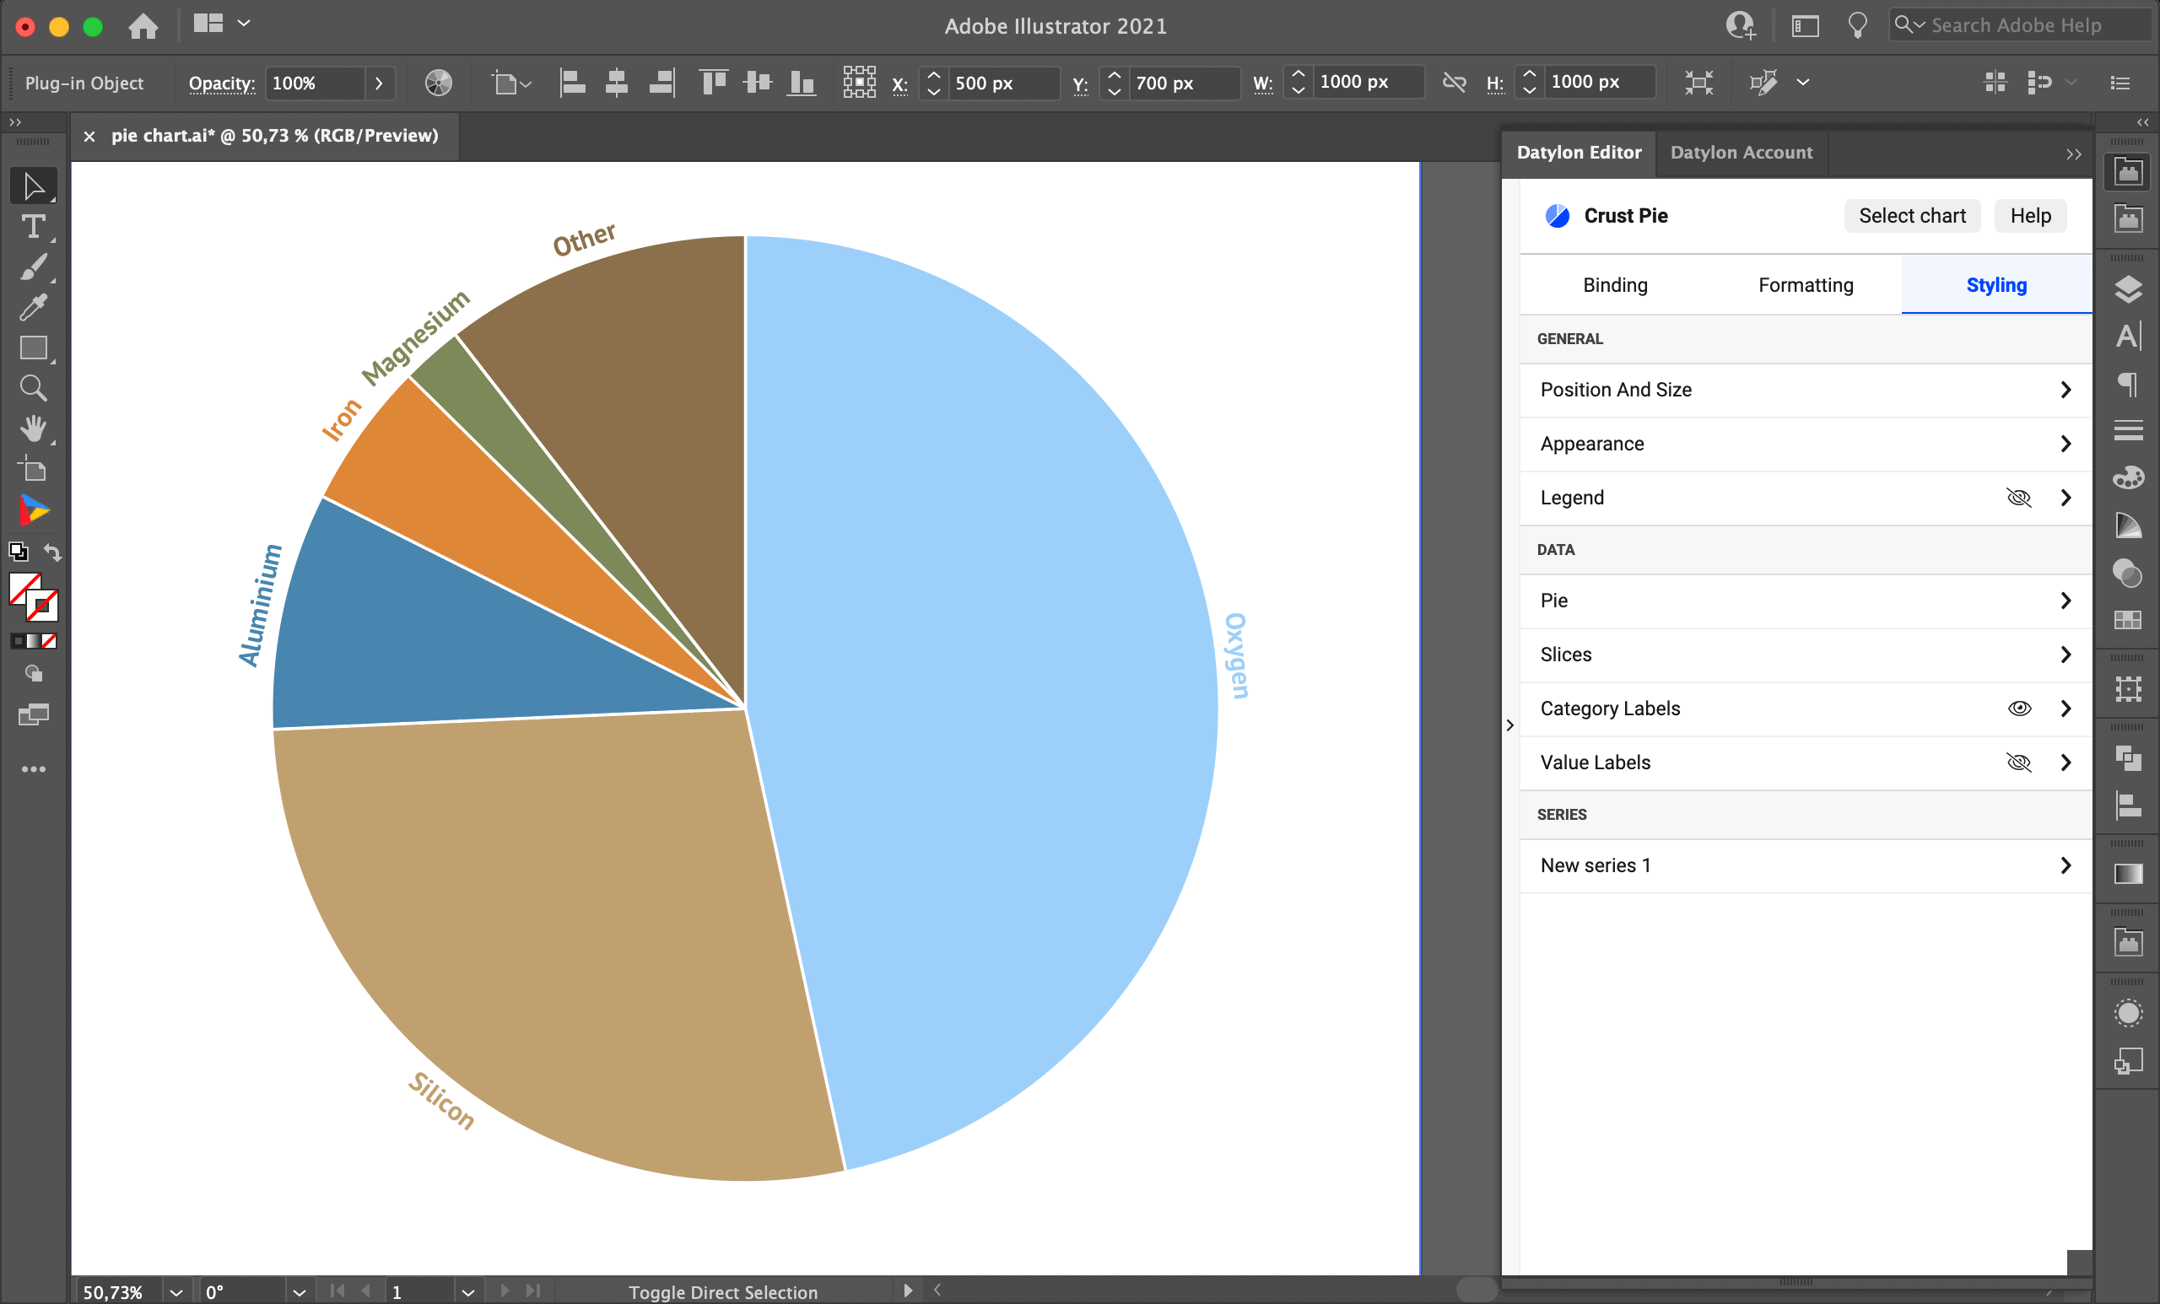
Task: Open Datylon Help
Action: click(x=2029, y=215)
